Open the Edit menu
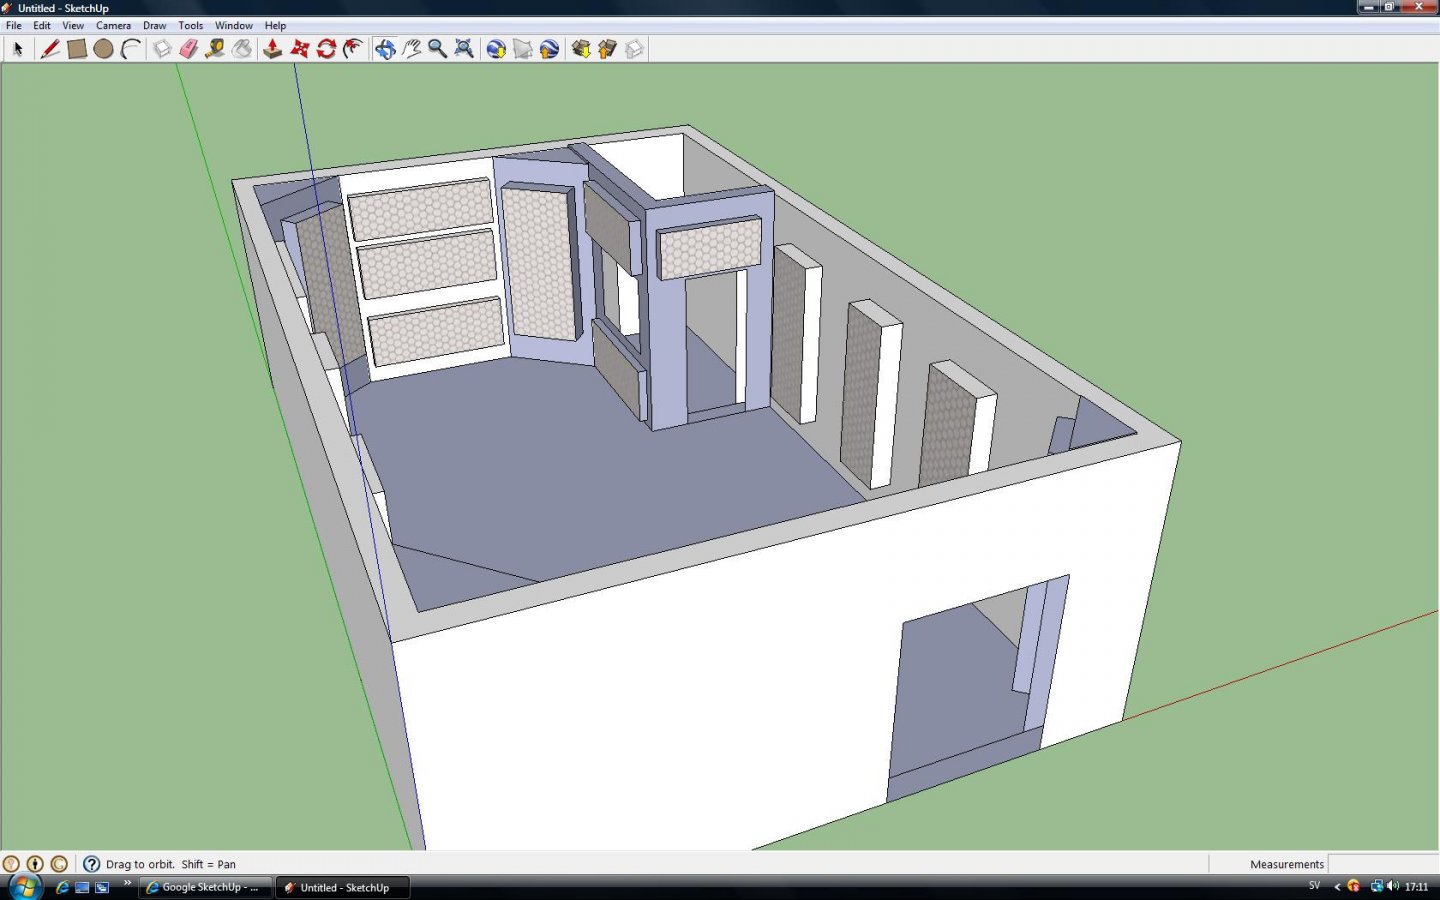The height and width of the screenshot is (900, 1440). tap(42, 25)
